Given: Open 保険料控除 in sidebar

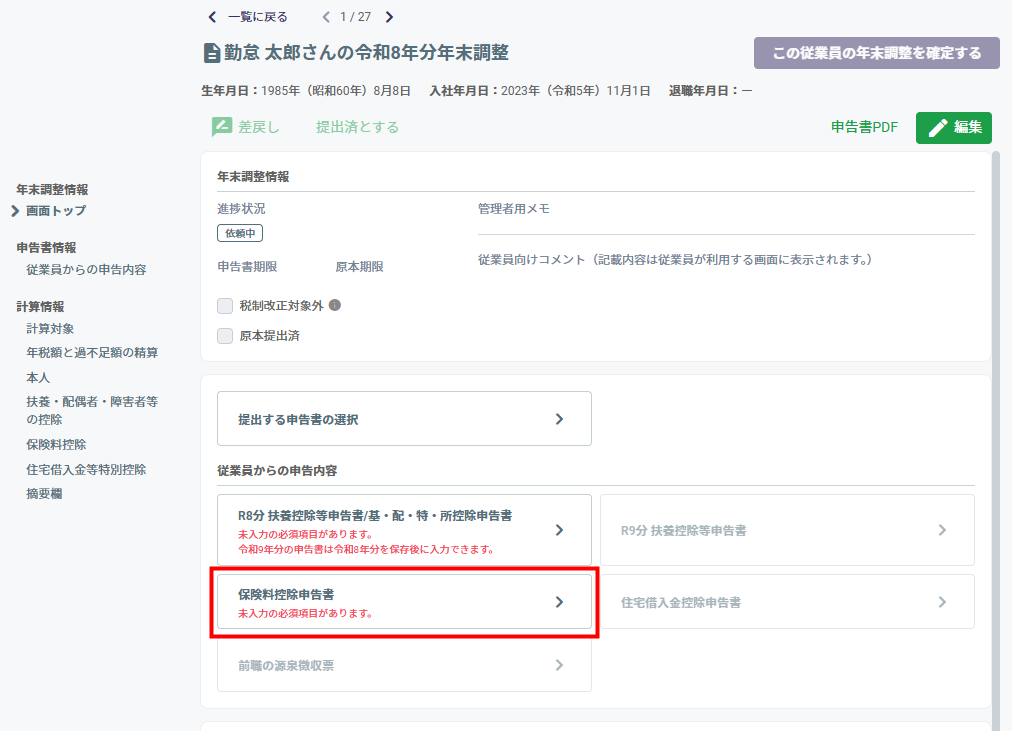Looking at the screenshot, I should pyautogui.click(x=56, y=445).
